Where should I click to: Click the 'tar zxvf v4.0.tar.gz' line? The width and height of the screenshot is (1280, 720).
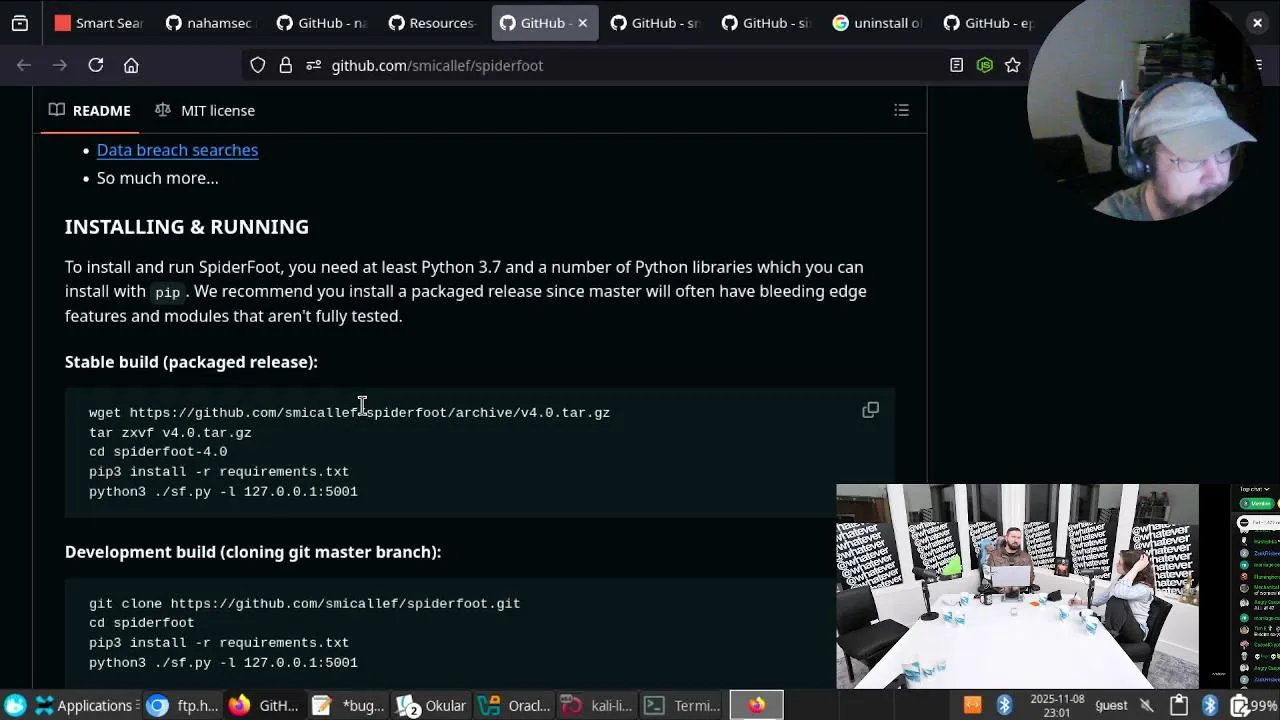click(170, 432)
